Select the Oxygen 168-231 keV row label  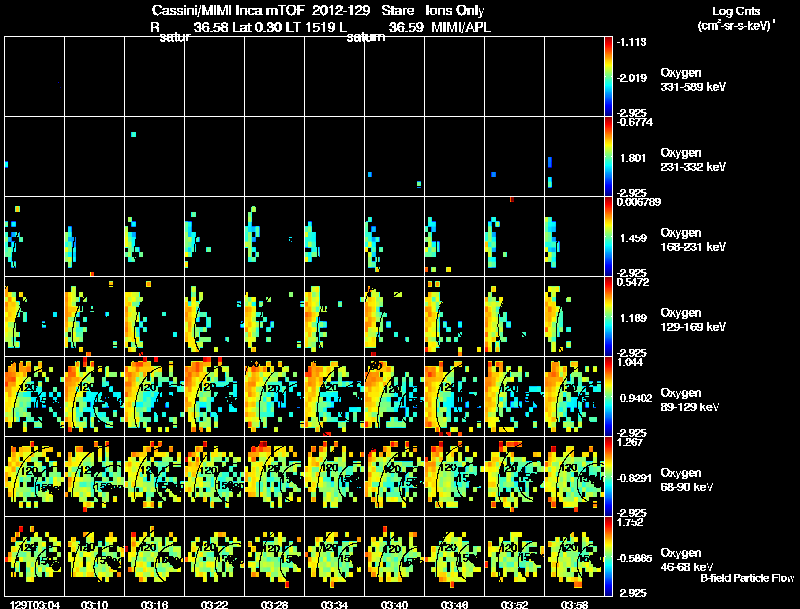click(692, 240)
